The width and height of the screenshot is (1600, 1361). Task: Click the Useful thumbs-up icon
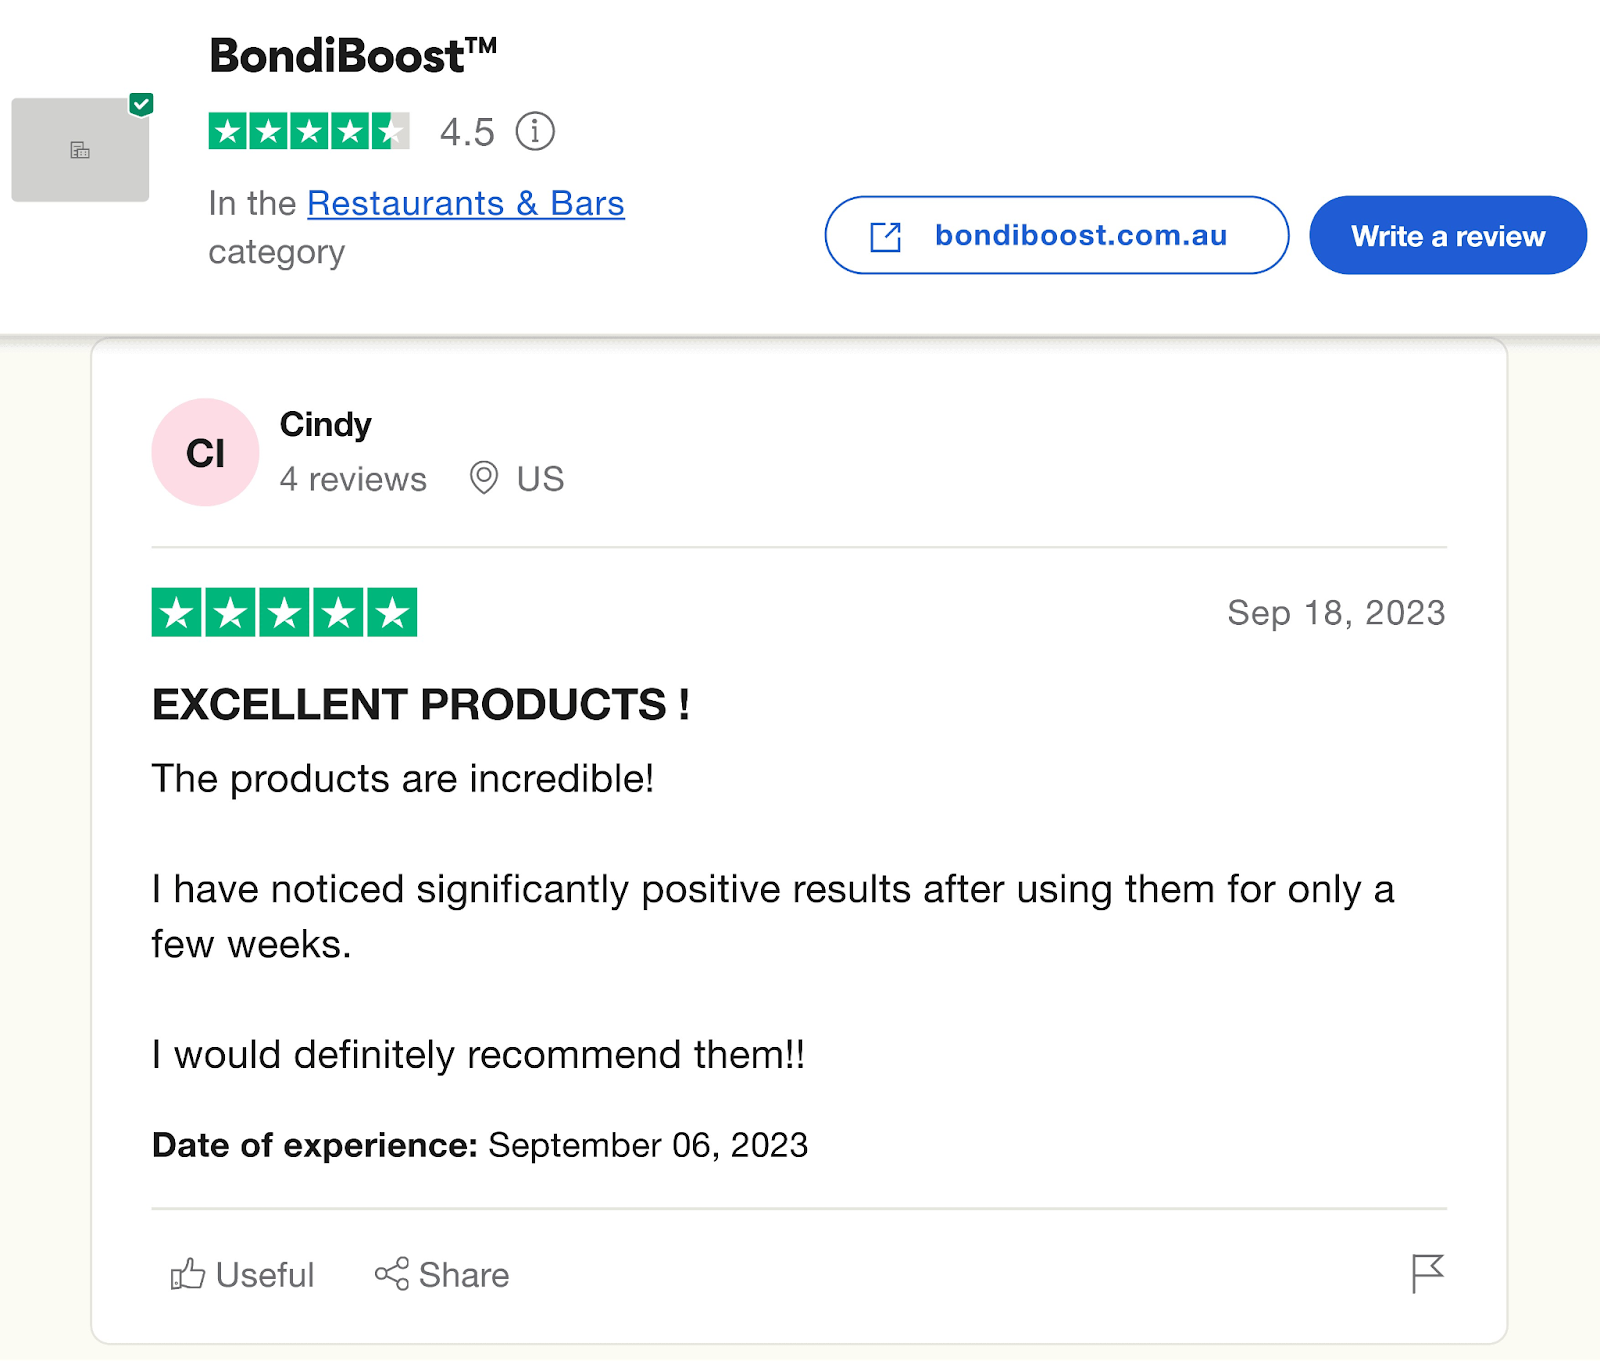(x=186, y=1275)
